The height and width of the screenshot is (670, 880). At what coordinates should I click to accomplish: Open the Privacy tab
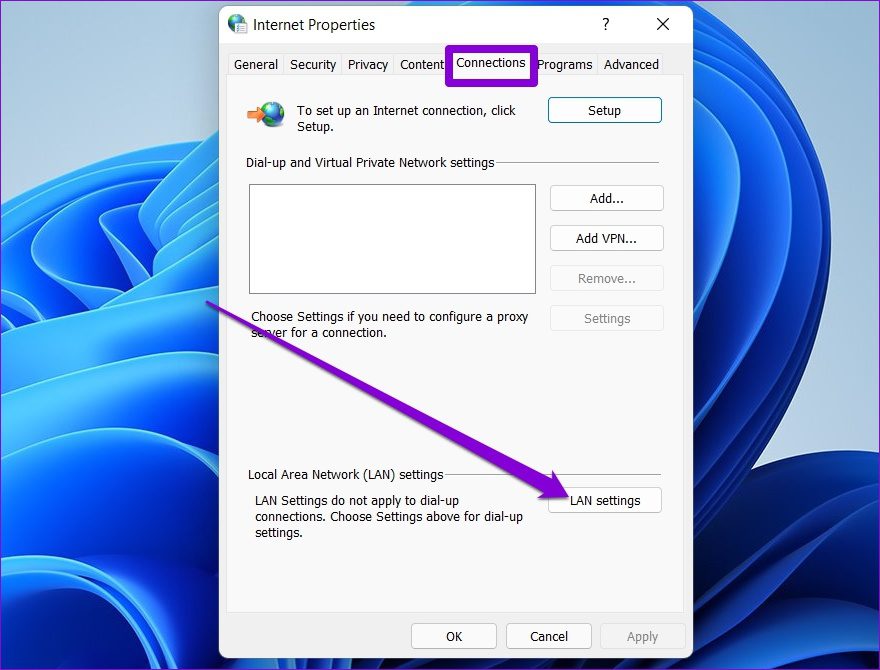click(x=367, y=64)
